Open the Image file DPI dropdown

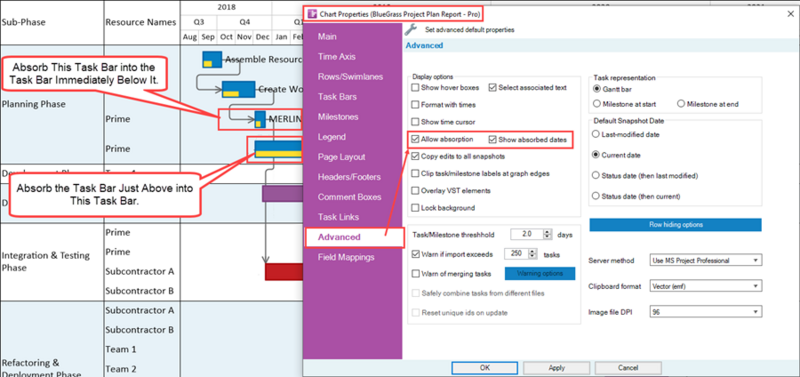point(706,312)
